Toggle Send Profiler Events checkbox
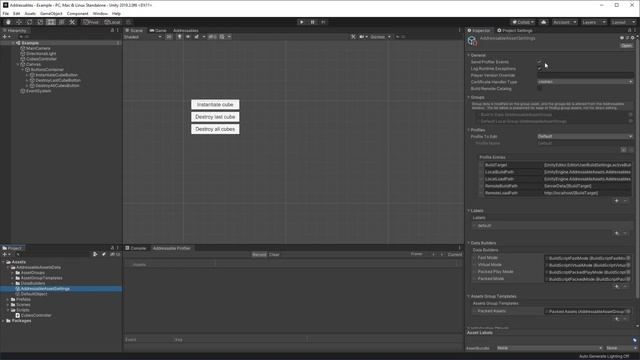 (540, 62)
